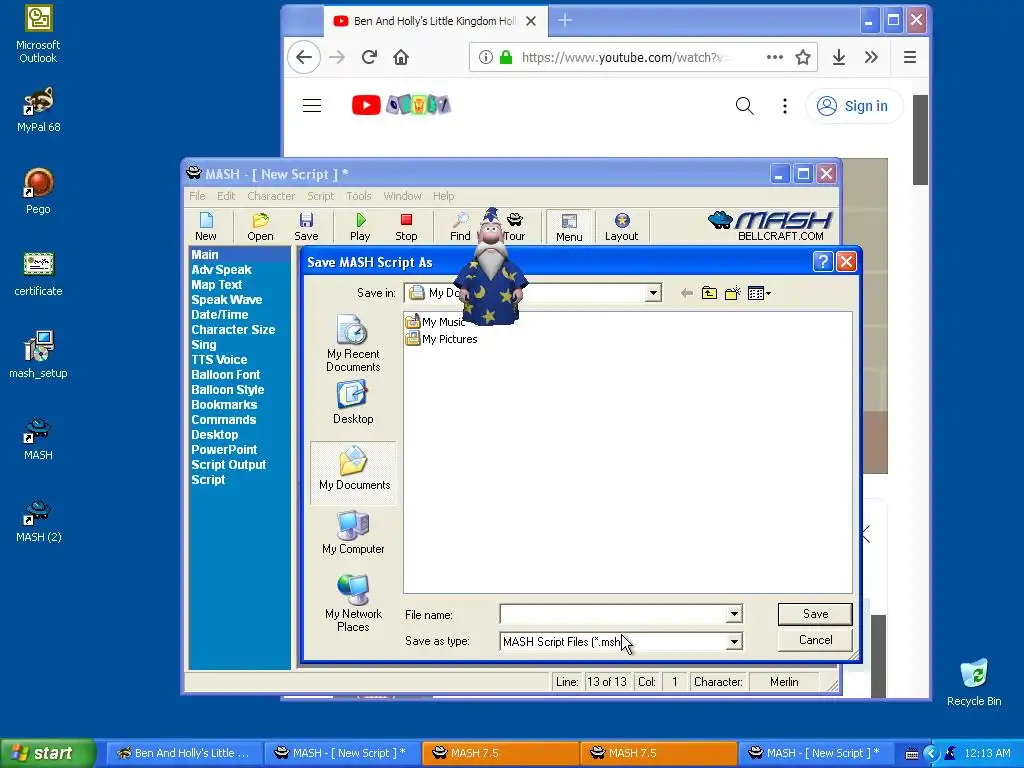Select the My Music folder
This screenshot has height=768, width=1024.
(435, 322)
